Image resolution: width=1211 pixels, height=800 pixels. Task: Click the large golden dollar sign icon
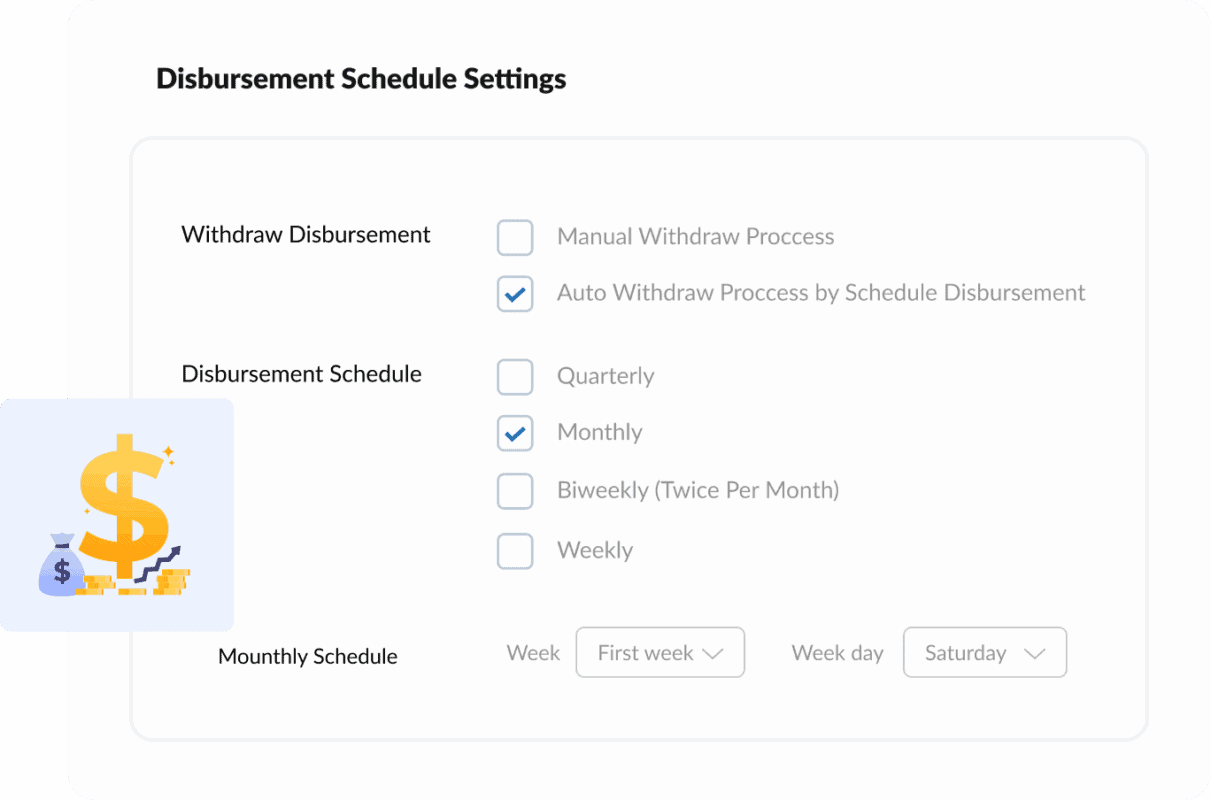click(122, 505)
